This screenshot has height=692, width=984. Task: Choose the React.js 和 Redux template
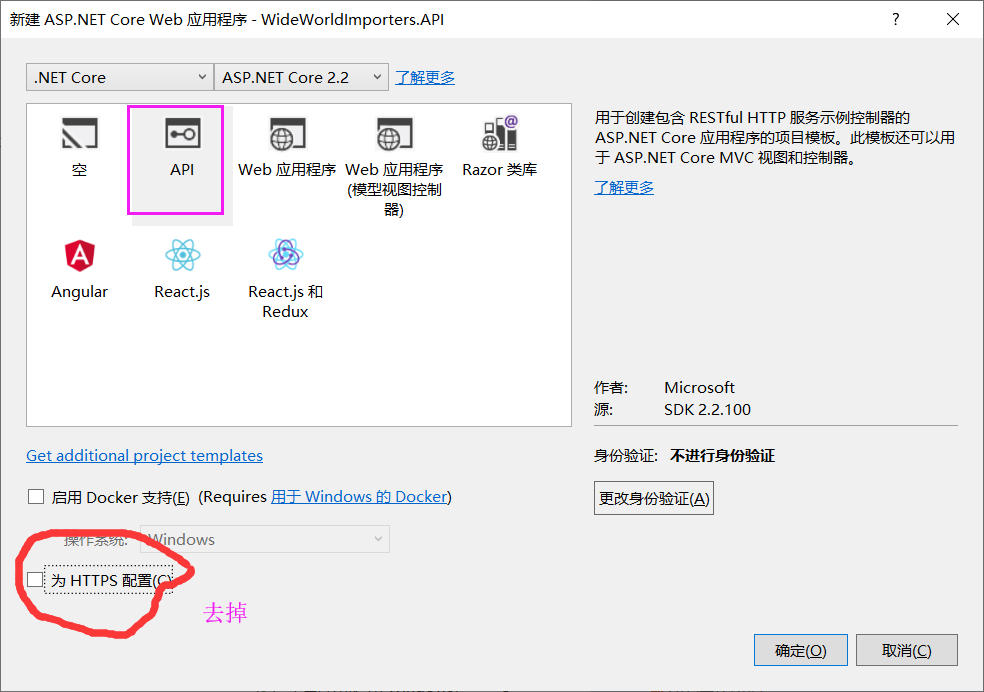286,279
